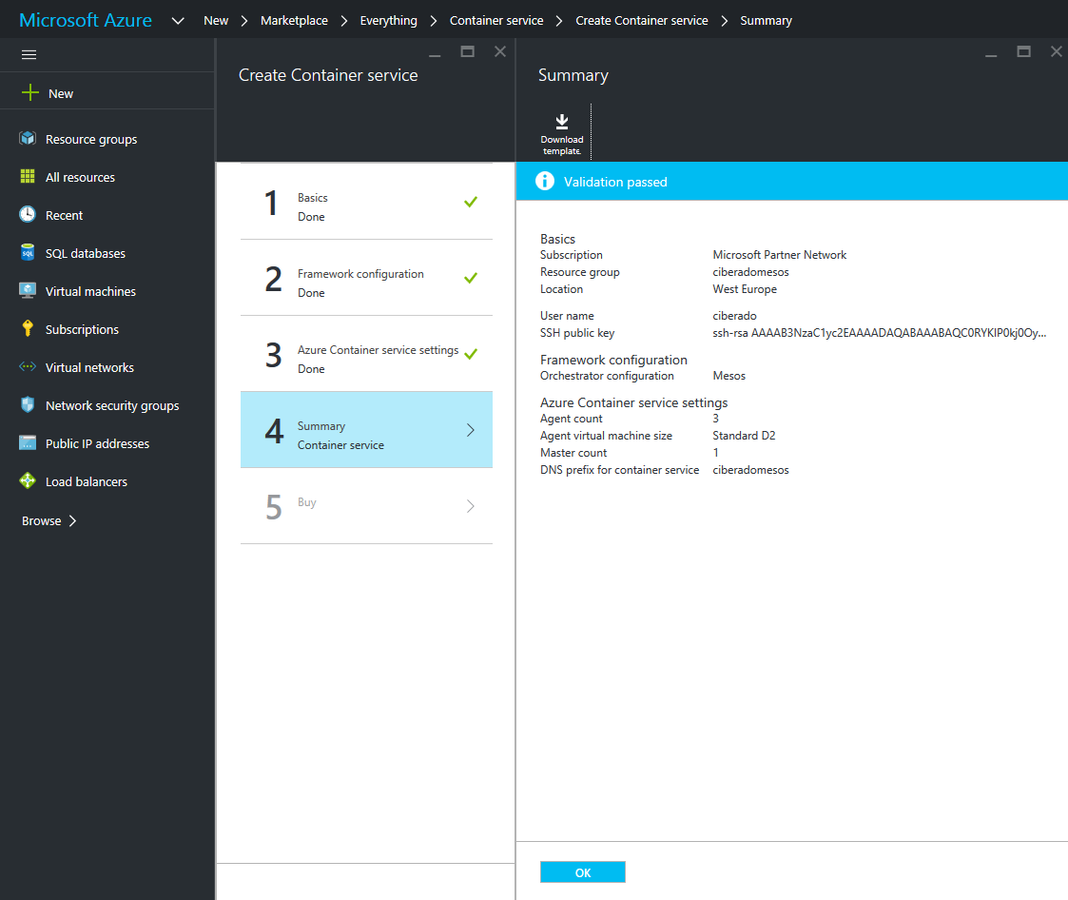Click the Network security groups shield icon
1068x900 pixels.
tap(27, 405)
